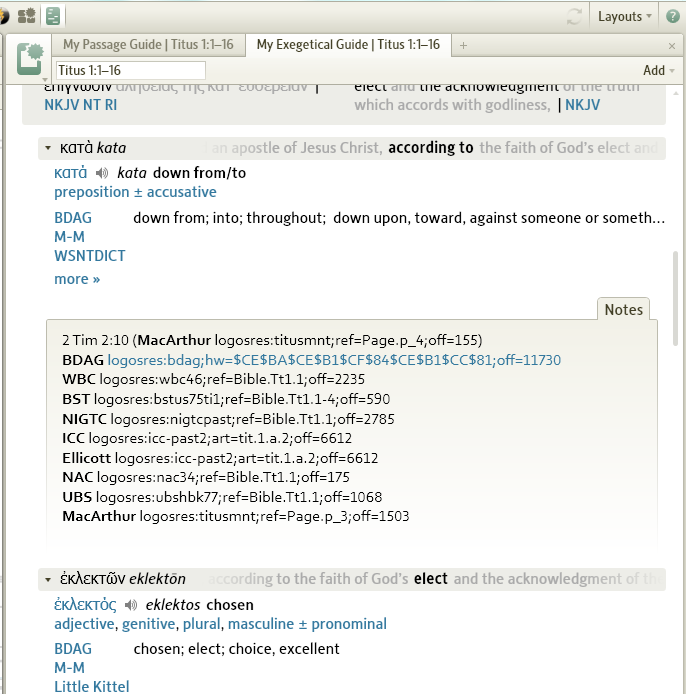This screenshot has height=694, width=686.
Task: Select the Notes tab
Action: tap(623, 309)
